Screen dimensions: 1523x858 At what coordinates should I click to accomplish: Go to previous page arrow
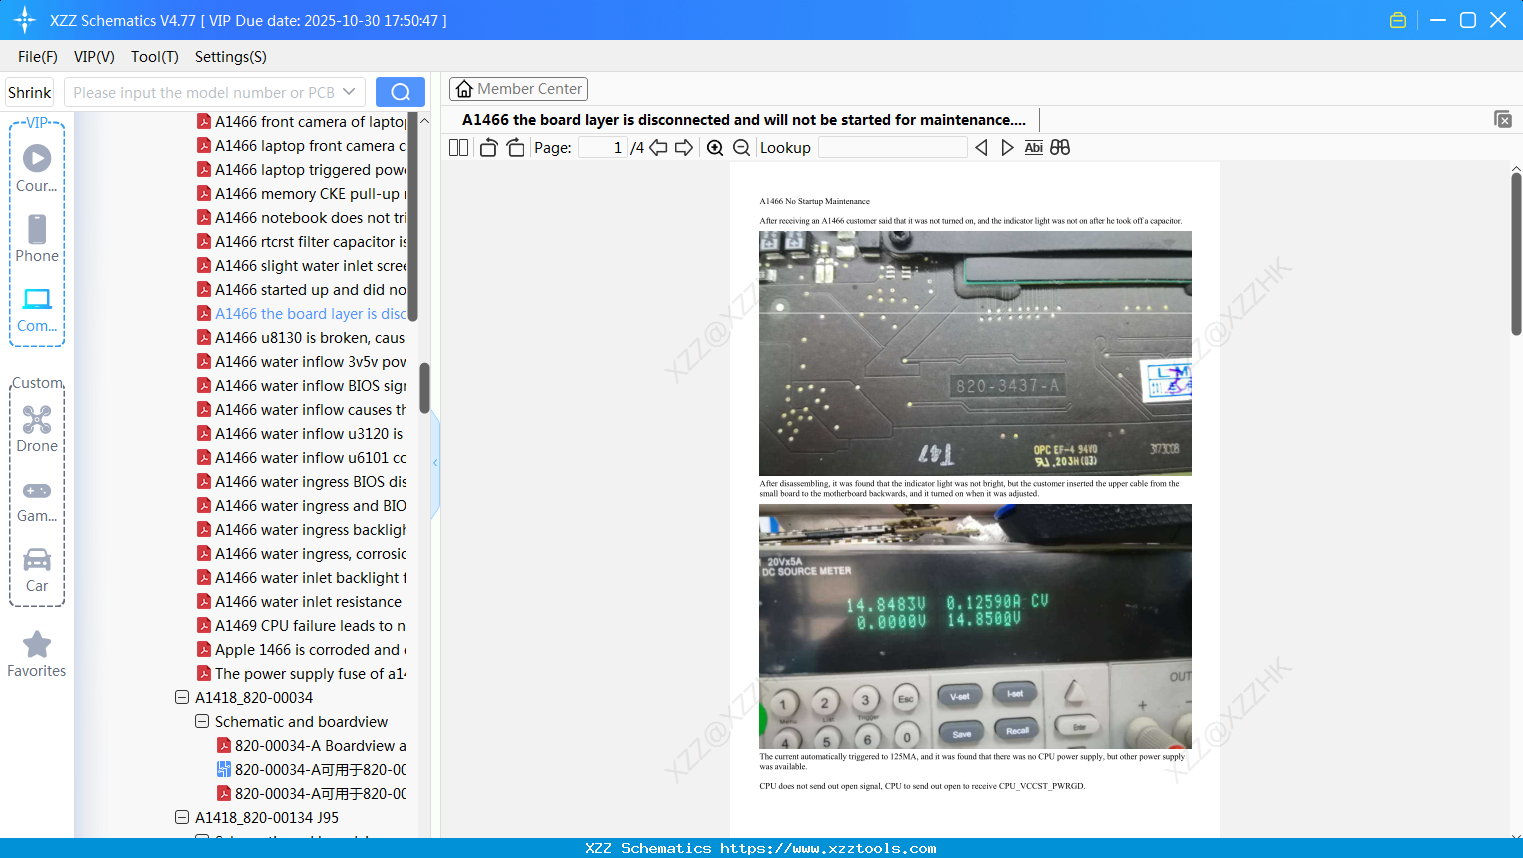coord(658,148)
